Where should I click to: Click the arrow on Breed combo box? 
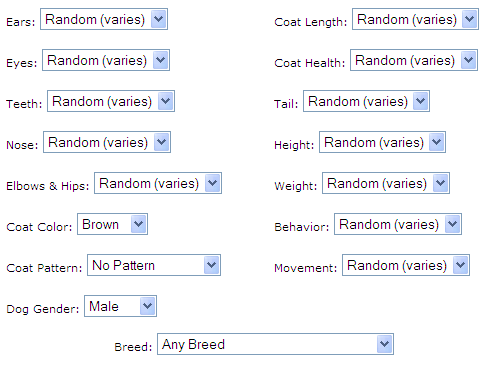pos(384,344)
